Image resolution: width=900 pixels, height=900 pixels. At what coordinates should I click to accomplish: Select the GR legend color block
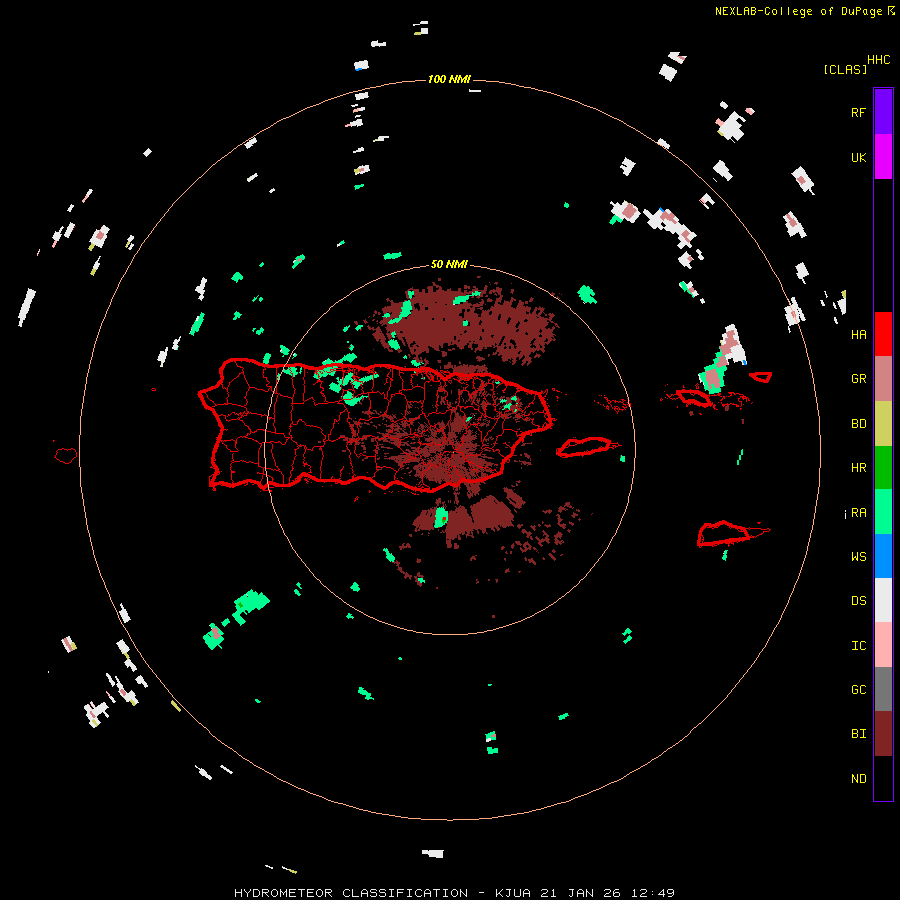click(x=883, y=379)
